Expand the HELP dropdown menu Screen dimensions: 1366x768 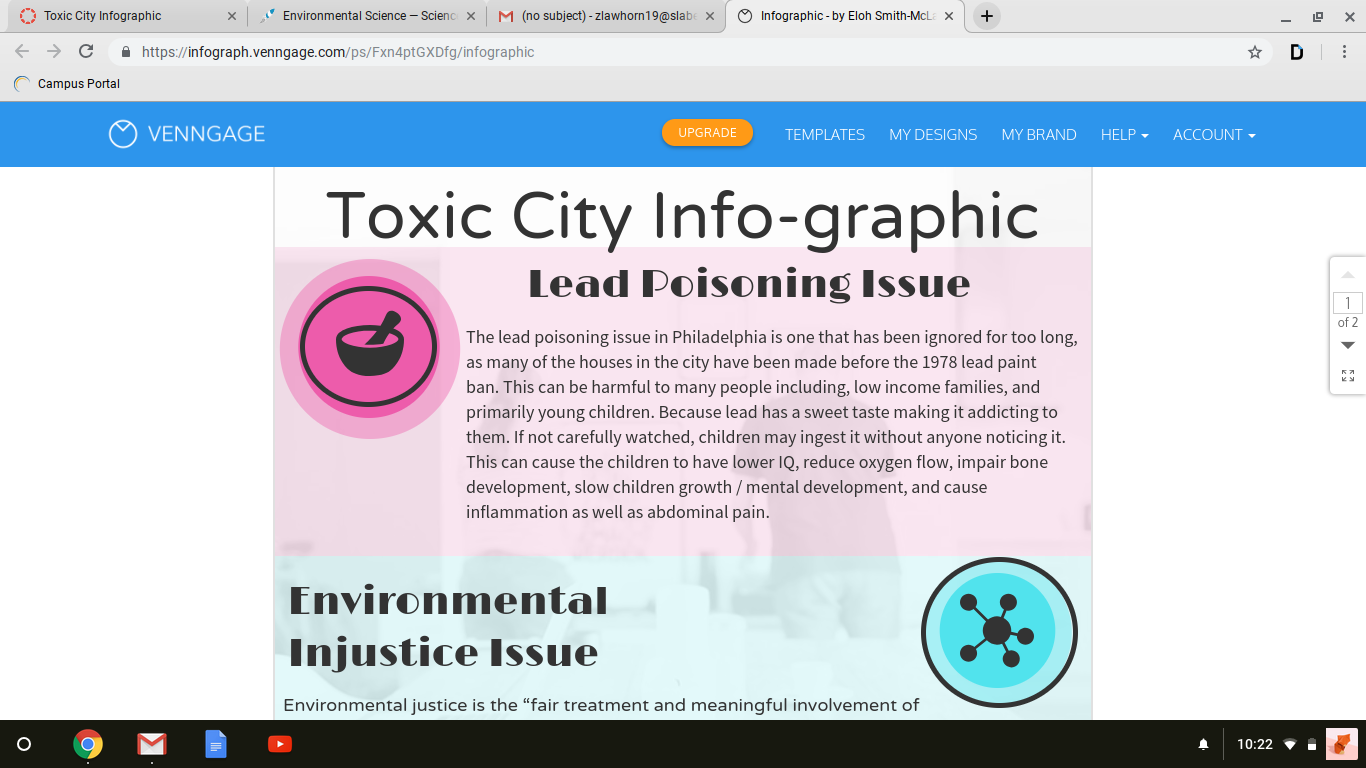pyautogui.click(x=1124, y=134)
